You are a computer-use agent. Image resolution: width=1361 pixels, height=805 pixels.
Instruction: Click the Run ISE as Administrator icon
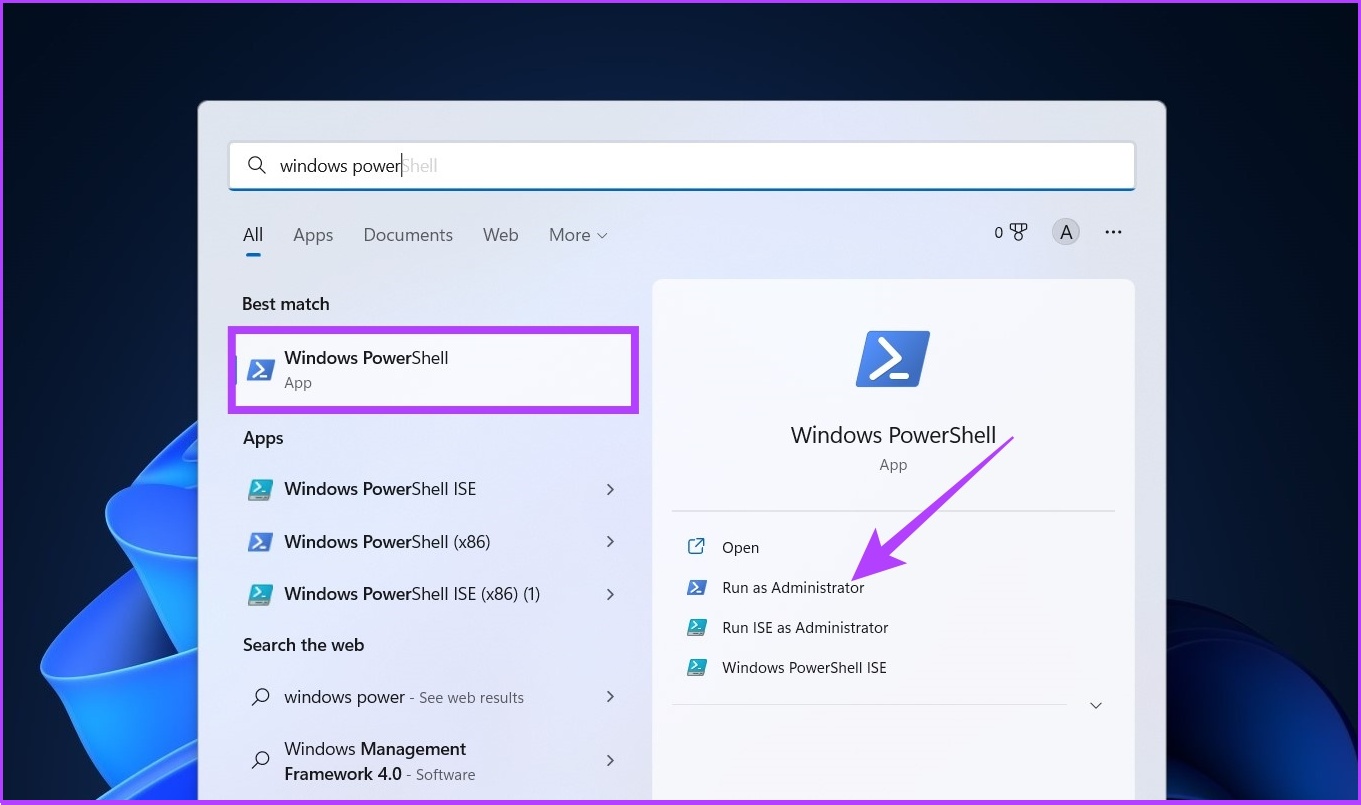coord(697,628)
